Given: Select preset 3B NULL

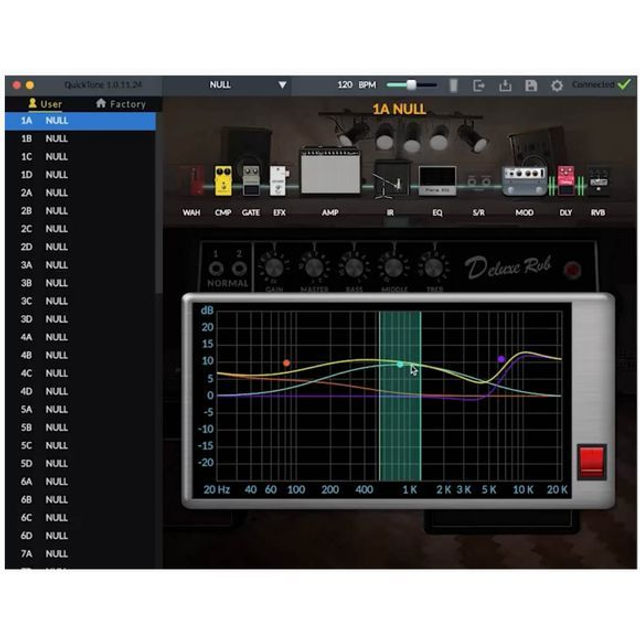Looking at the screenshot, I should pos(80,283).
